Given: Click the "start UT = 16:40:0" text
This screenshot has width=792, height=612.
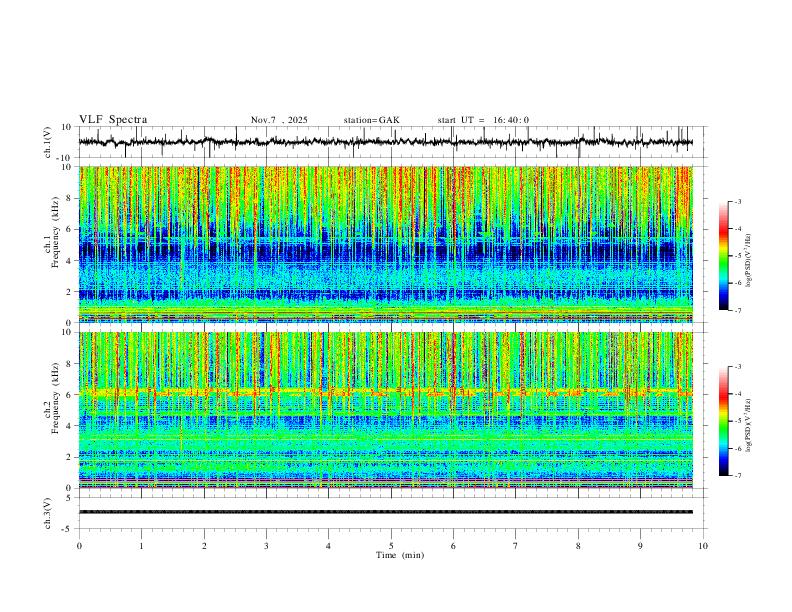Looking at the screenshot, I should (483, 120).
